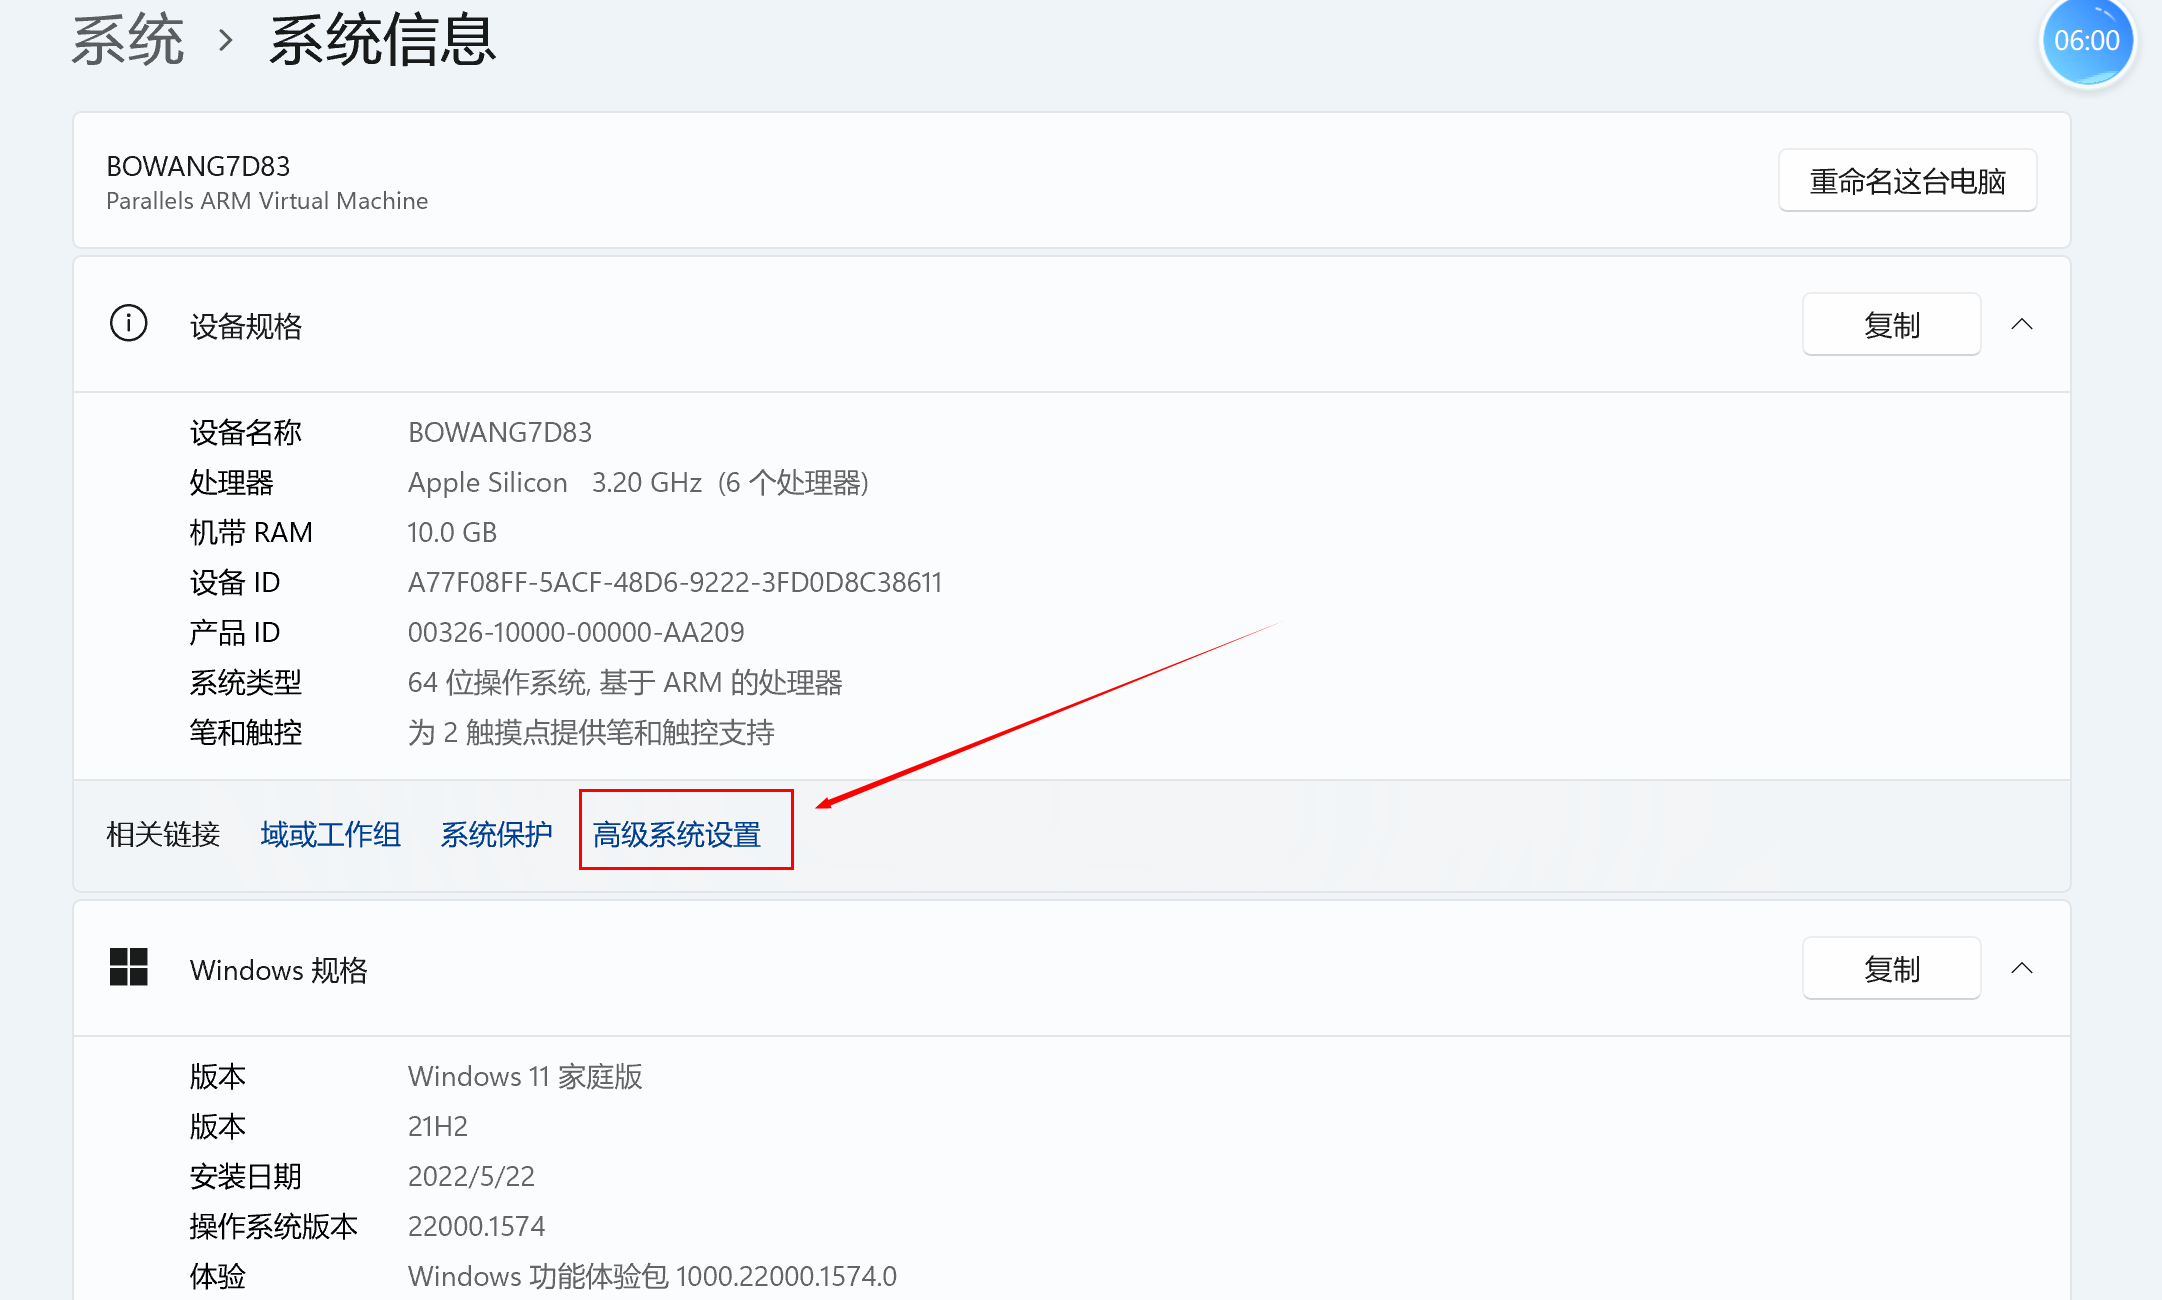Click the 设备 ID label

point(235,582)
